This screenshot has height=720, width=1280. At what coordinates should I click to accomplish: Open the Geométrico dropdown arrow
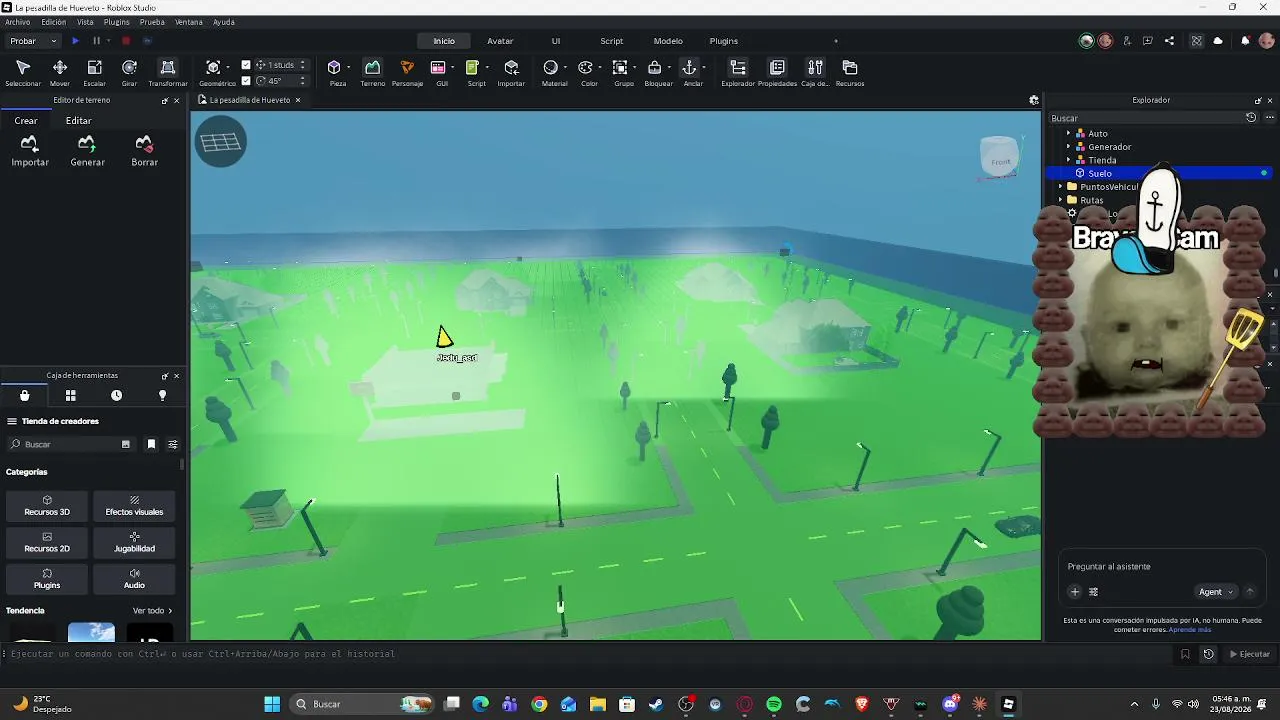click(x=228, y=68)
